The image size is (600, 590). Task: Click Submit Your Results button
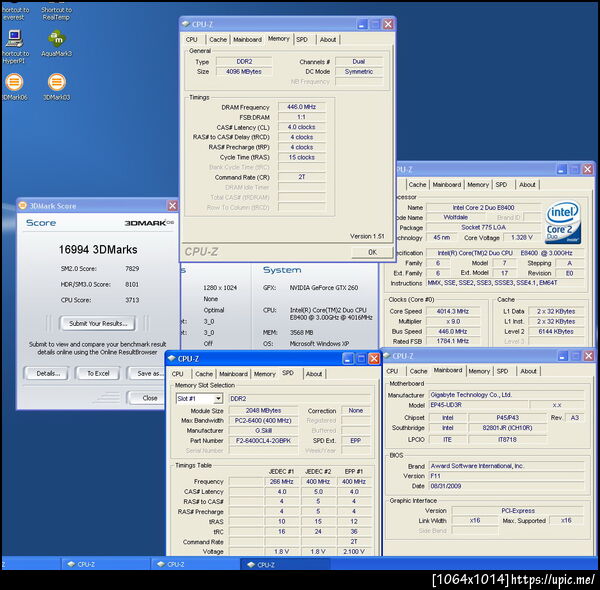tap(98, 323)
